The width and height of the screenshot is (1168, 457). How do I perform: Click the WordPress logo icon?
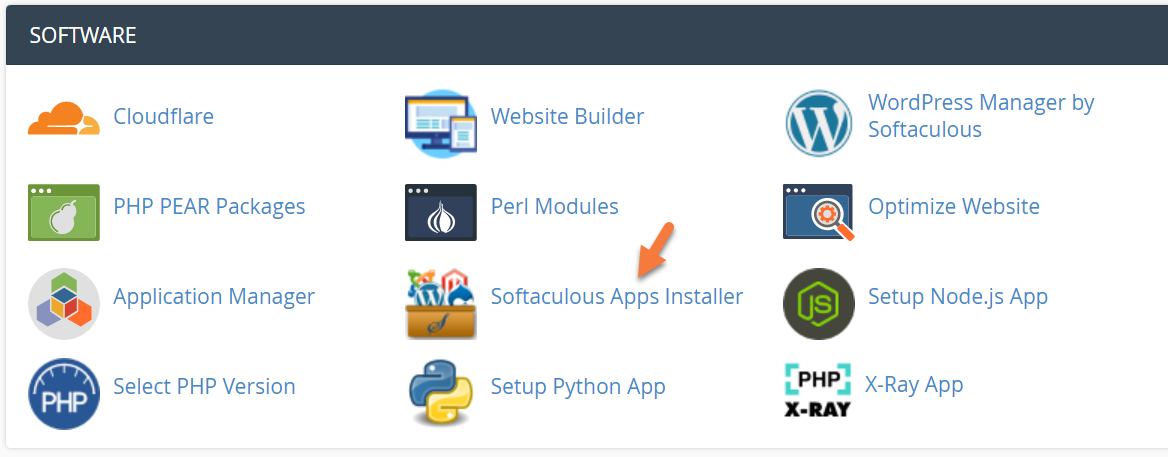pos(818,123)
